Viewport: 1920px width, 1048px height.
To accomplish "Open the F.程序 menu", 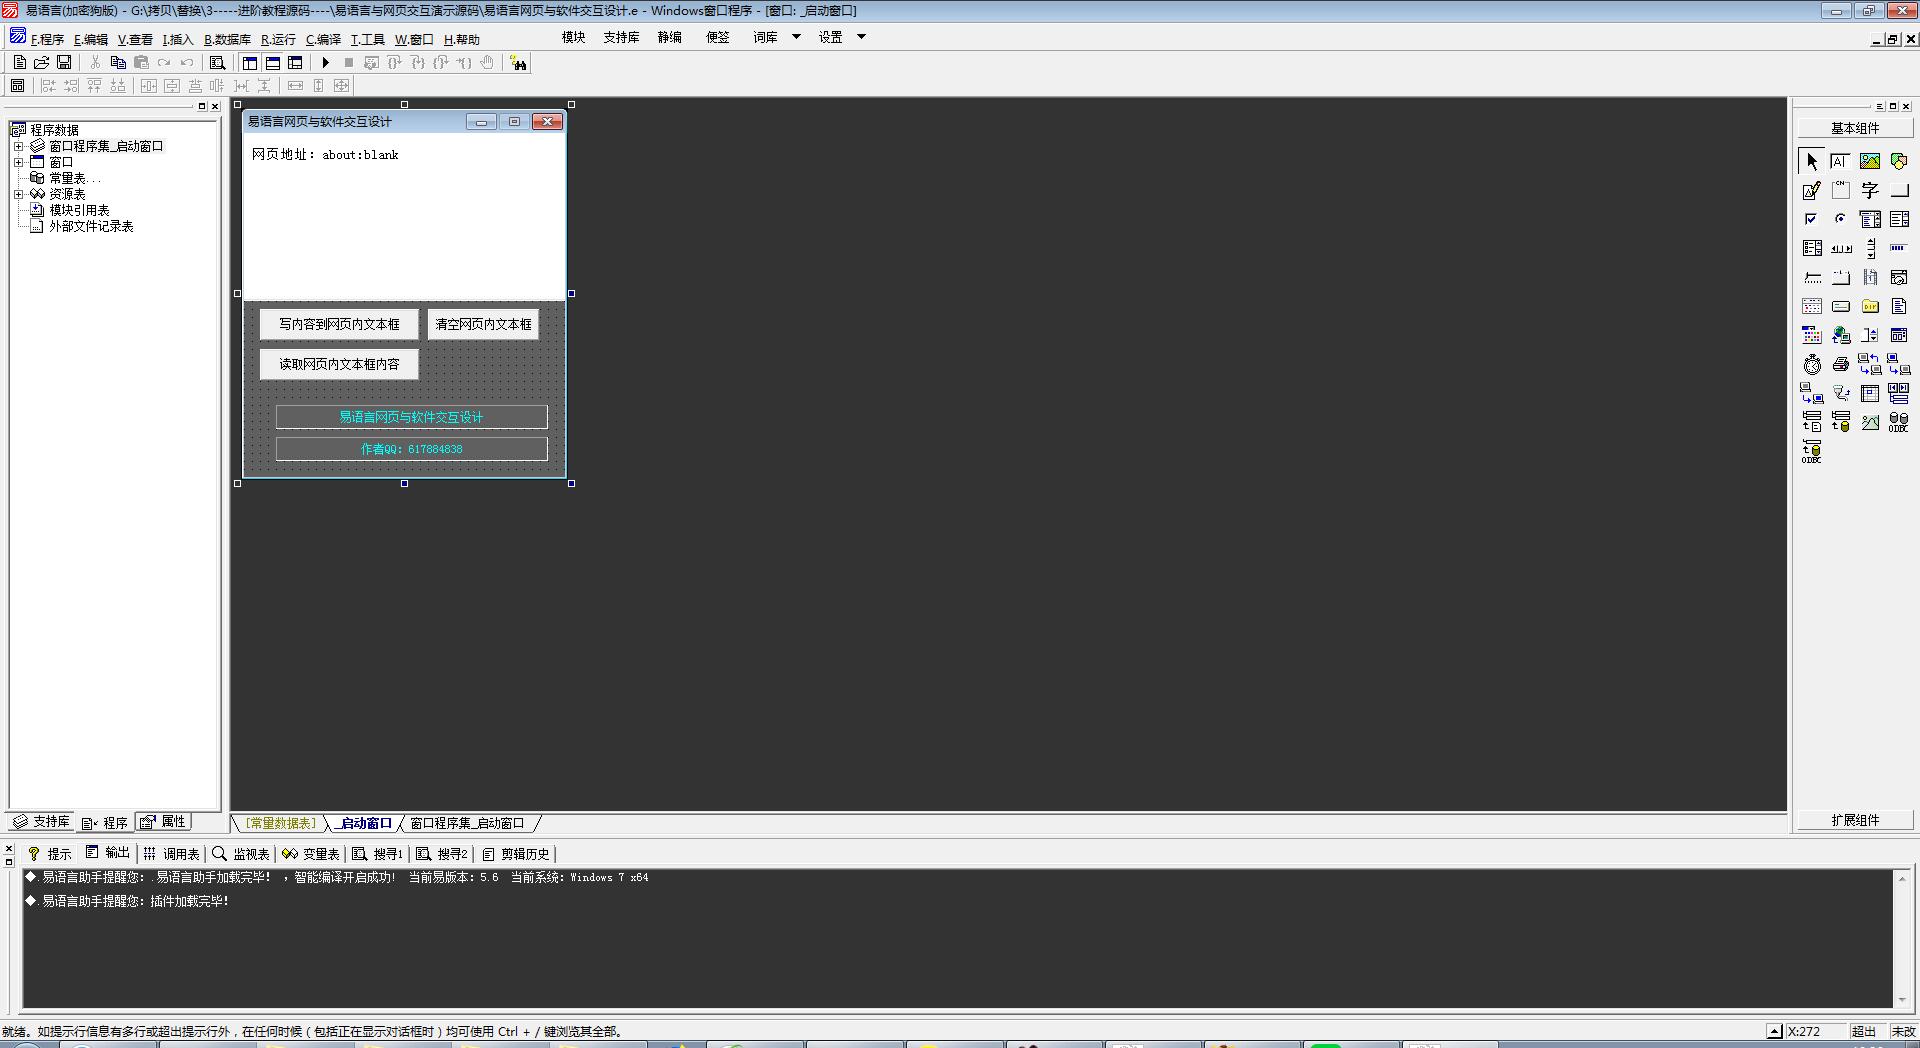I will 47,40.
